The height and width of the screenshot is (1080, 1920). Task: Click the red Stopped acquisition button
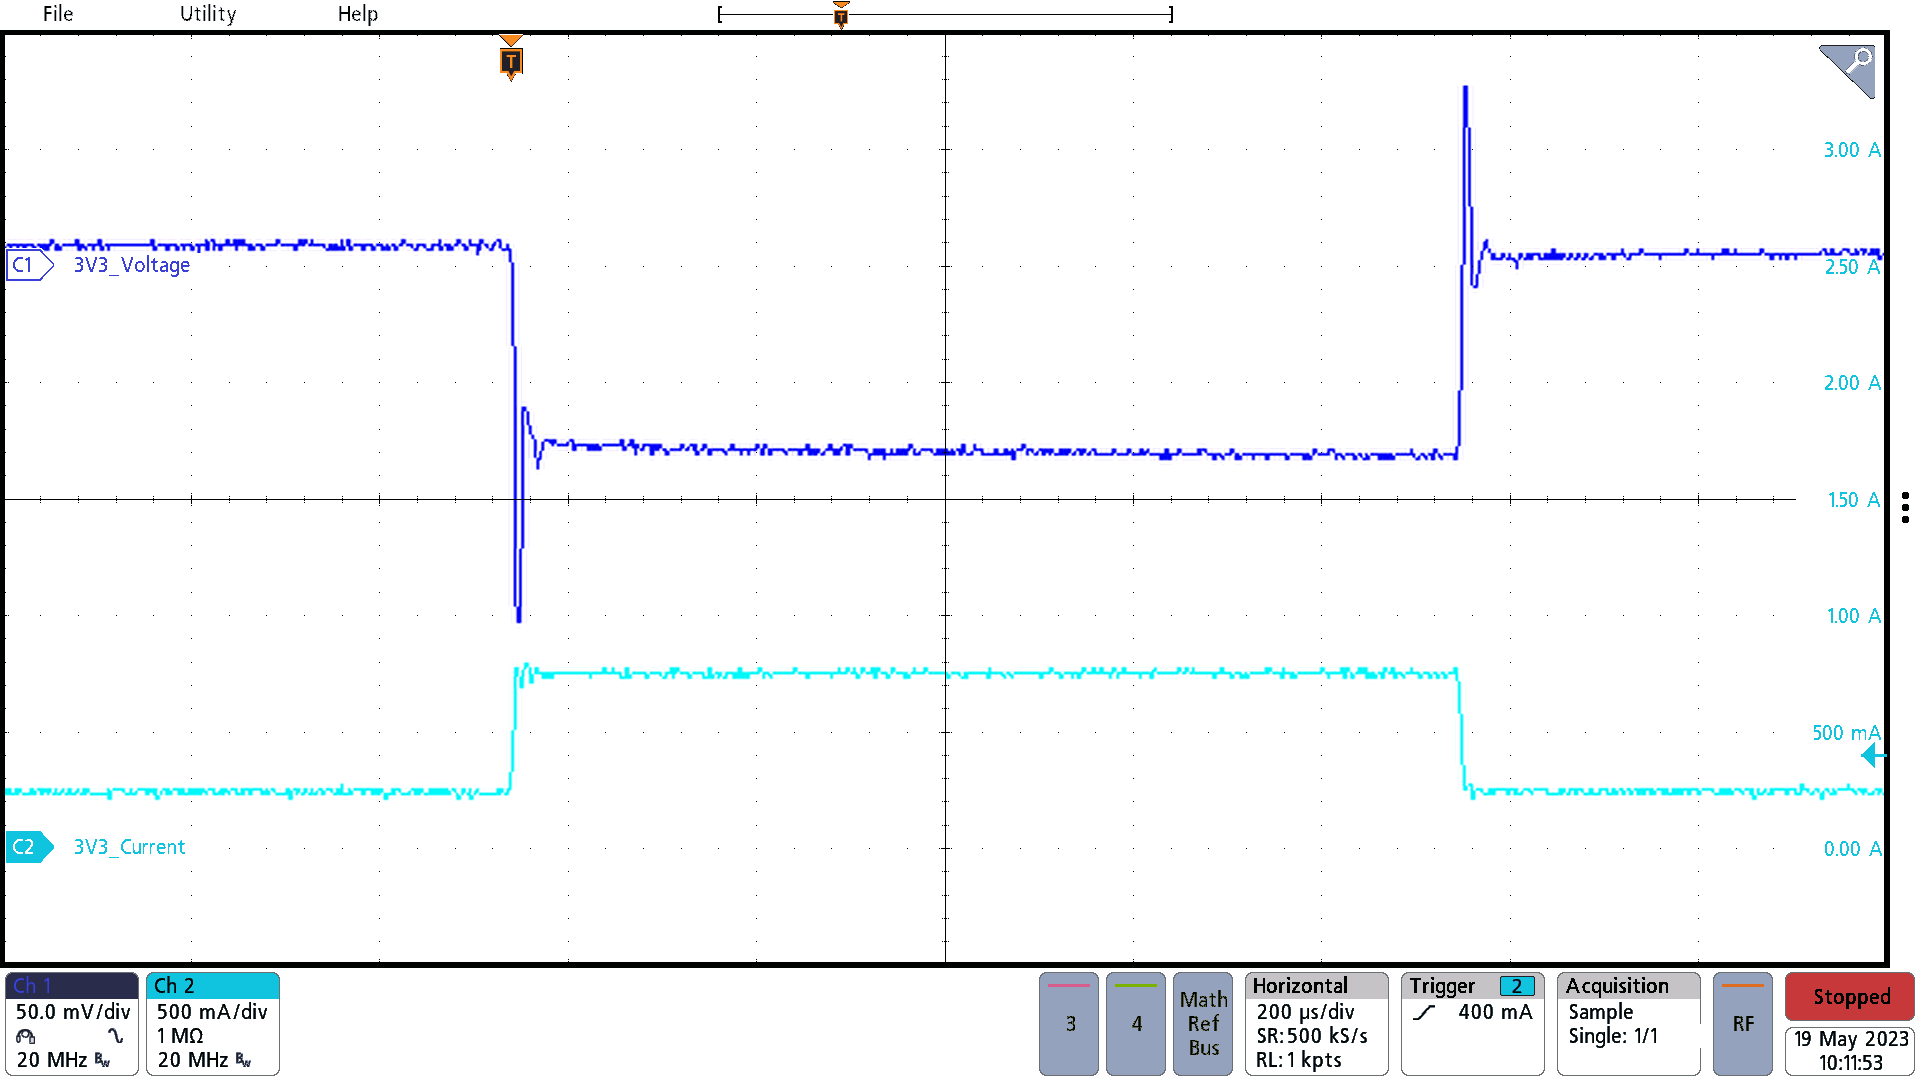point(1848,997)
